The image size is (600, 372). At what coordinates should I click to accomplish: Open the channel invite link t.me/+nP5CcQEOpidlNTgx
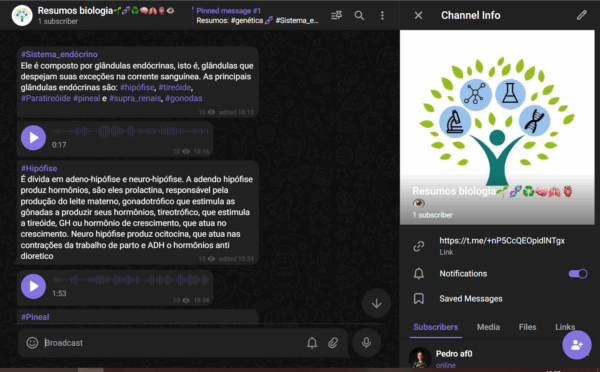(x=502, y=241)
